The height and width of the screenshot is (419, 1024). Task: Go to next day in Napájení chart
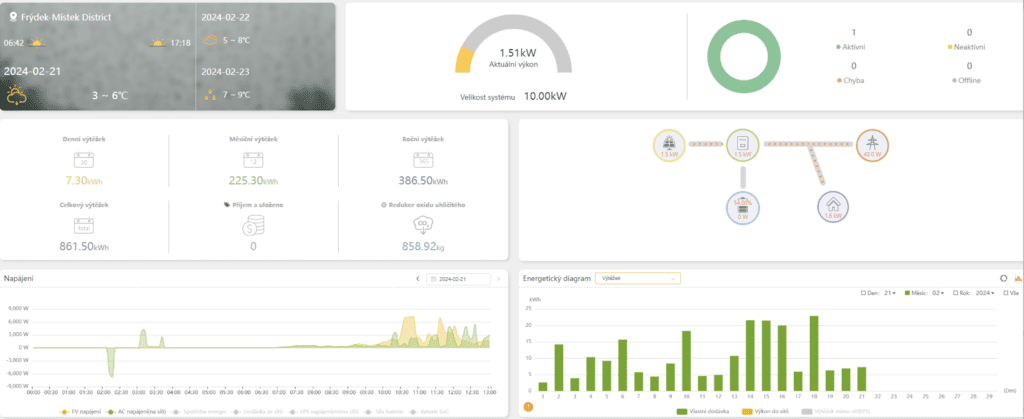click(x=499, y=279)
